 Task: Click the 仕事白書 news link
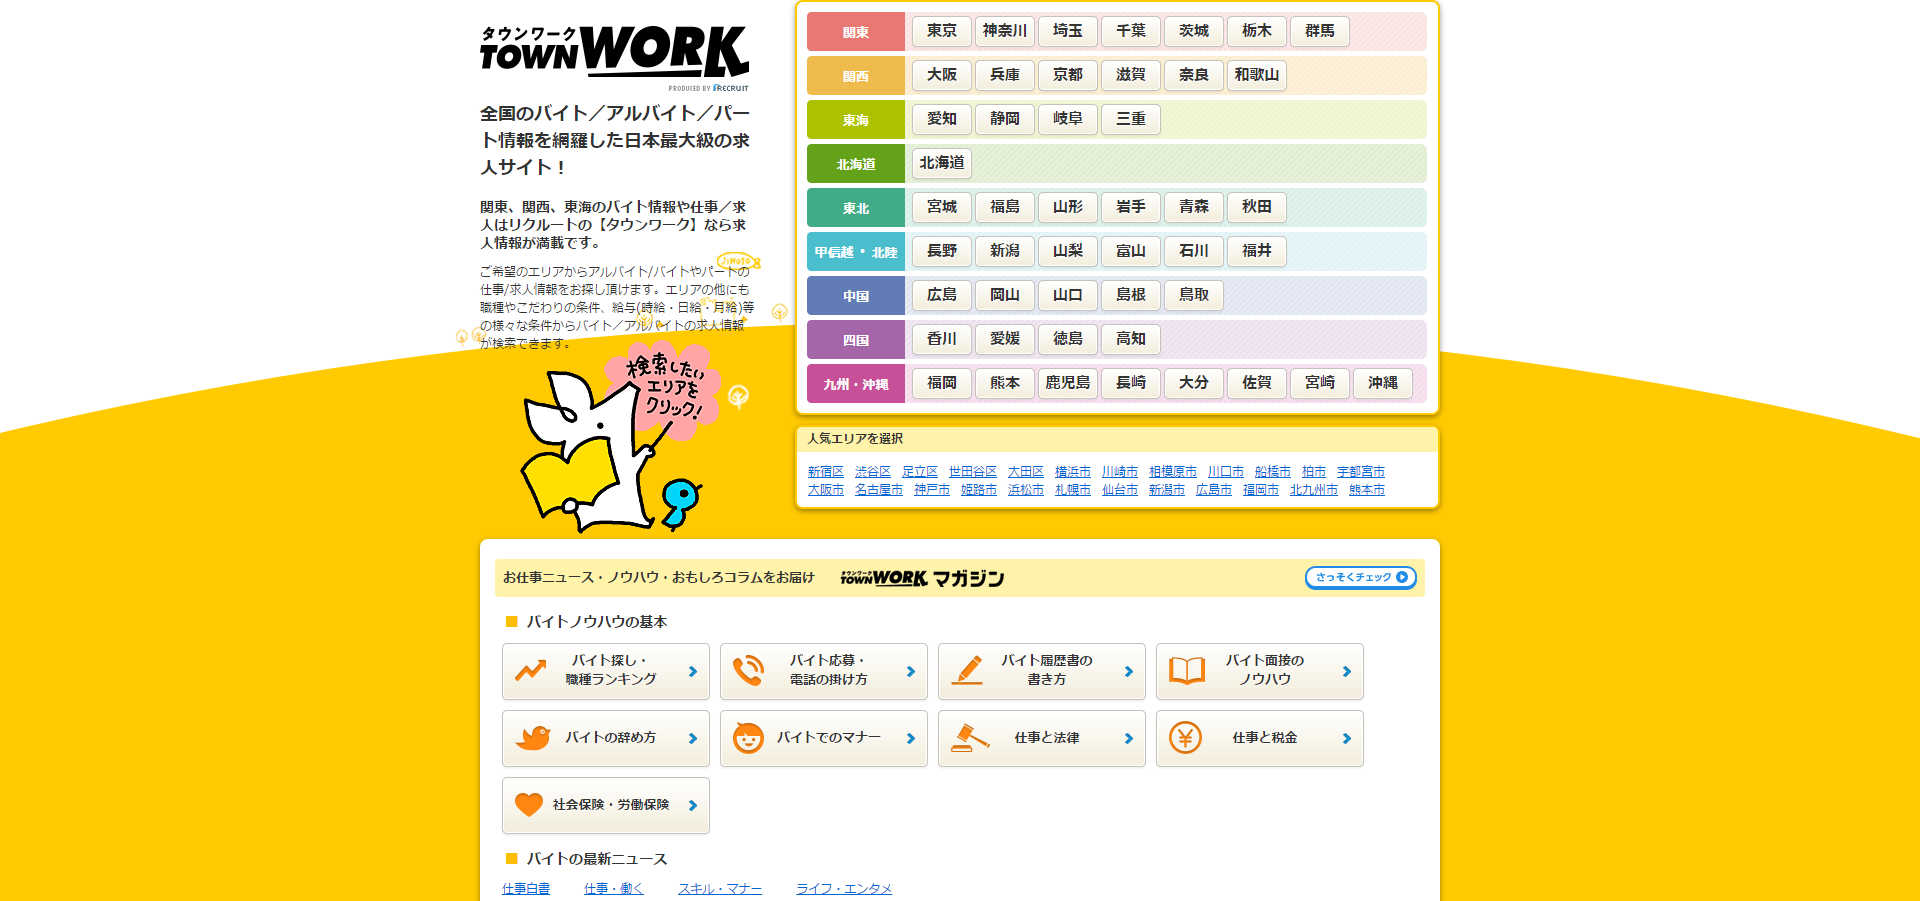[x=525, y=888]
